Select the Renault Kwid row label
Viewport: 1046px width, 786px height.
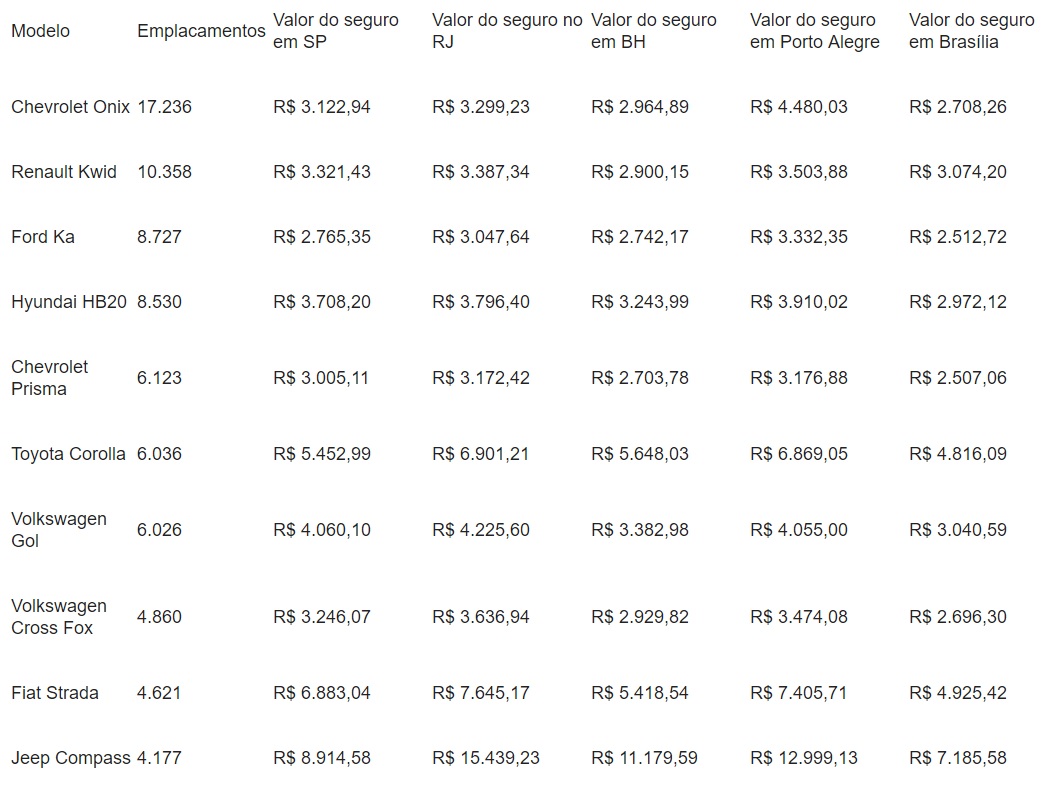[64, 172]
